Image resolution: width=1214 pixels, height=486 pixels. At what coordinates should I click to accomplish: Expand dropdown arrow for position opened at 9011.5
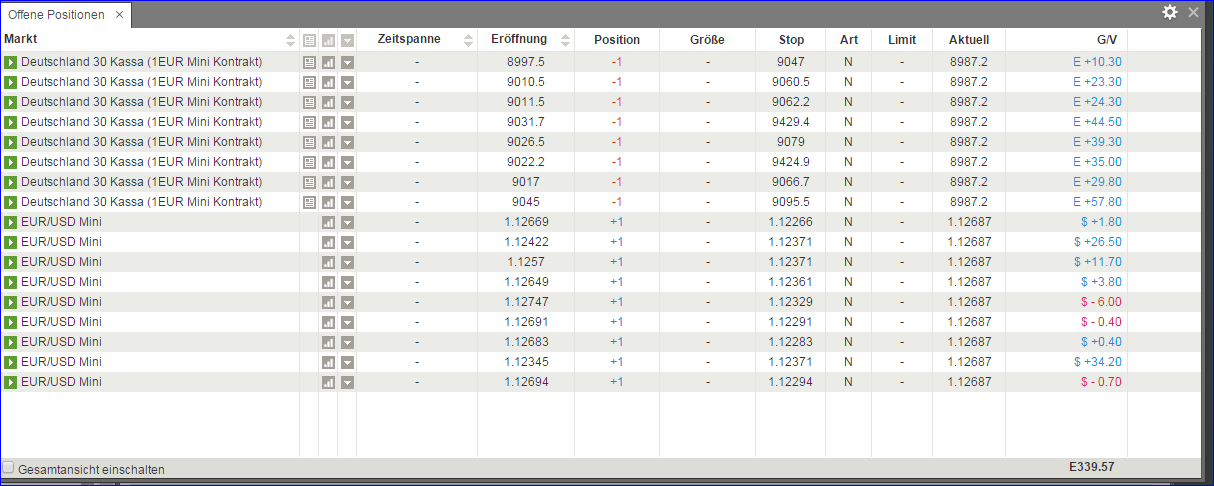(x=347, y=102)
